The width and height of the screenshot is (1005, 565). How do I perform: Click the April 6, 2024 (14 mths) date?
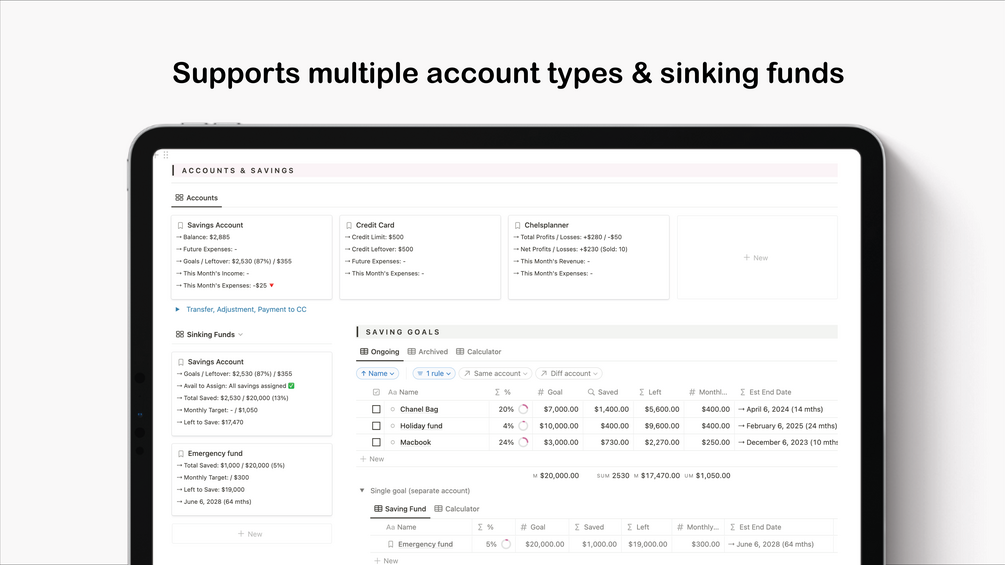coord(785,409)
